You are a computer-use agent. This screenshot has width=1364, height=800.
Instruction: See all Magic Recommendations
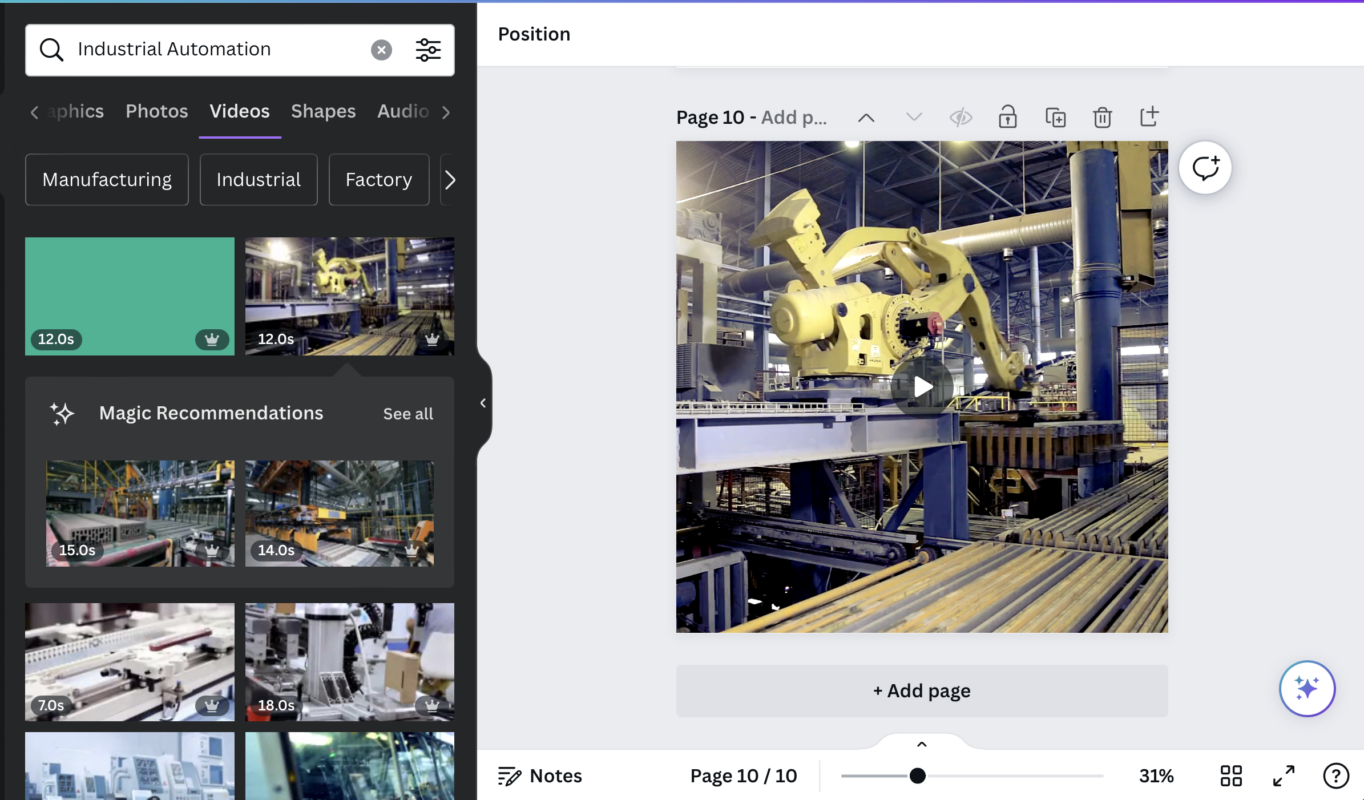point(408,413)
